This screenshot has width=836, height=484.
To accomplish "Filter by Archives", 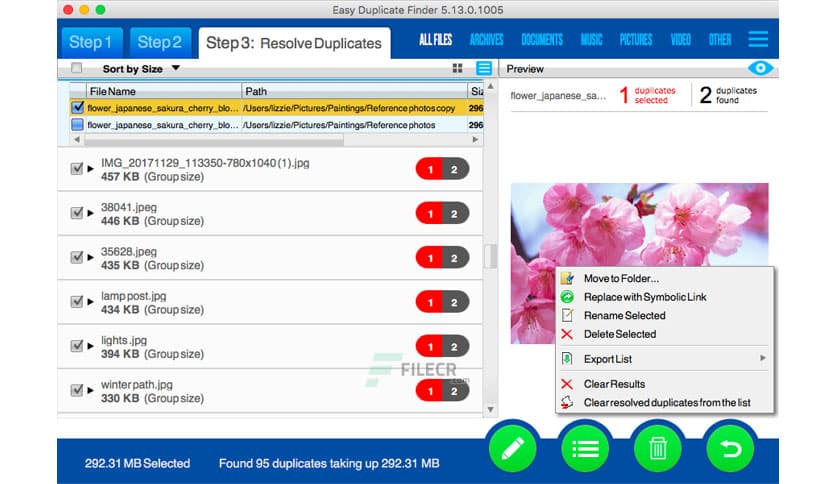I will pyautogui.click(x=486, y=39).
